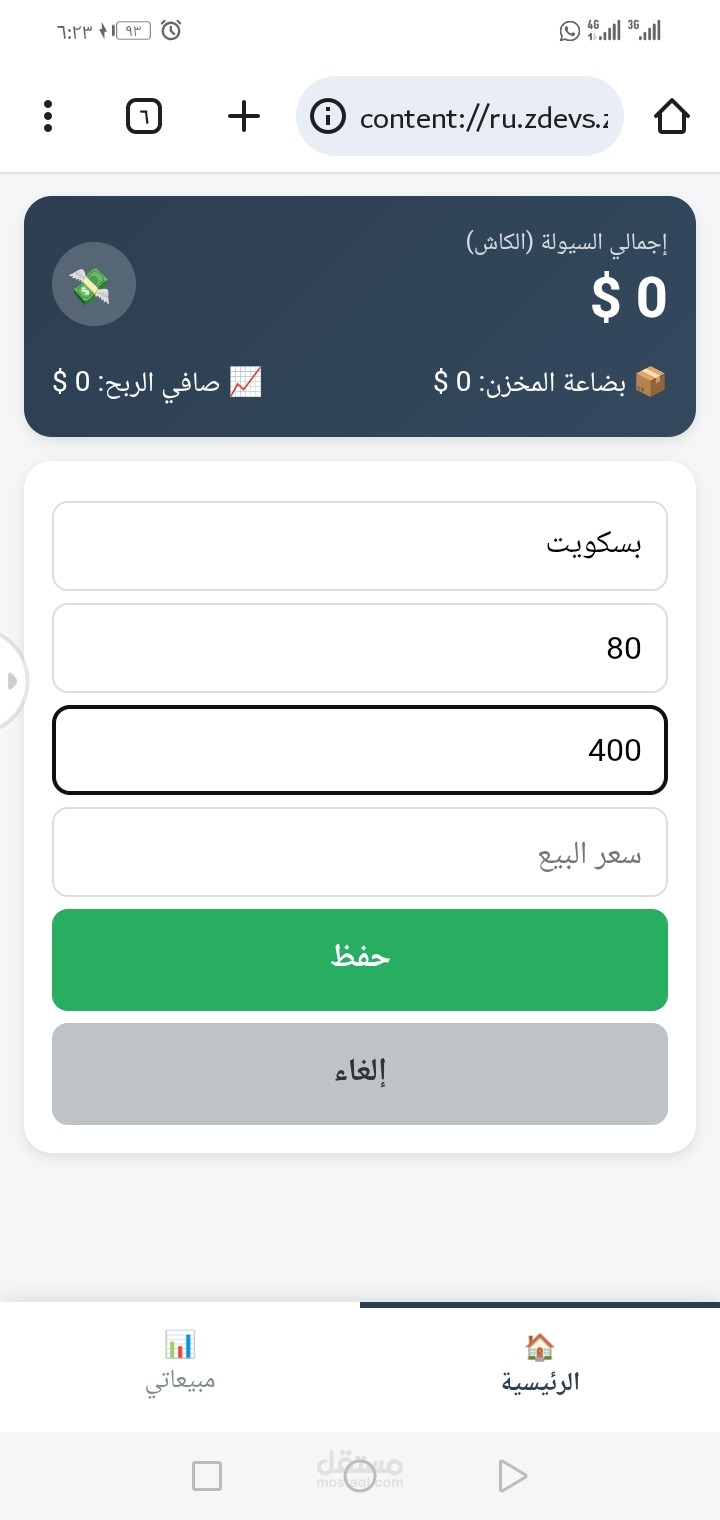Open the tab switcher showing ٦ tabs
The height and width of the screenshot is (1520, 720).
(x=144, y=117)
